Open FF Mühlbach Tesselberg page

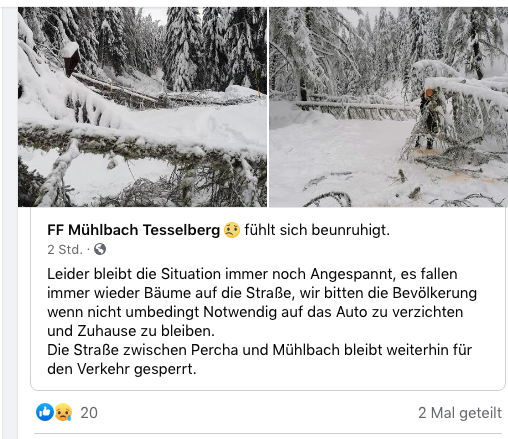tap(133, 230)
